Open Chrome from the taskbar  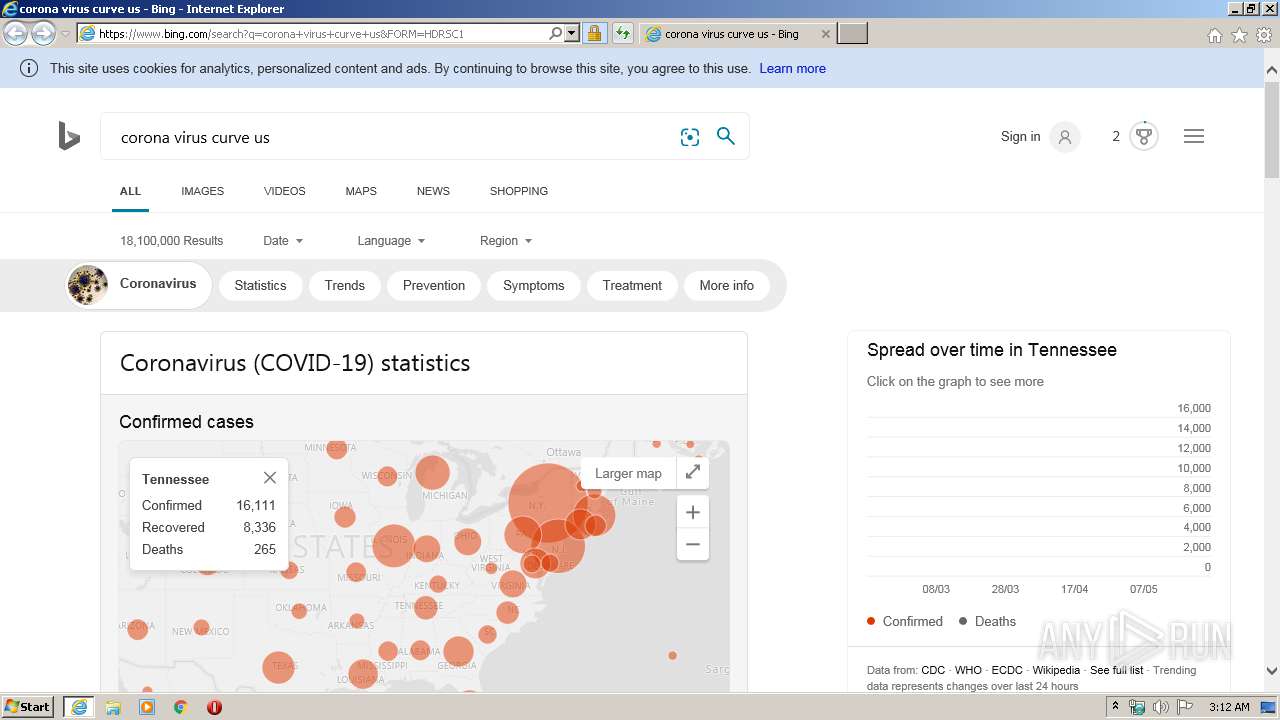click(x=181, y=707)
